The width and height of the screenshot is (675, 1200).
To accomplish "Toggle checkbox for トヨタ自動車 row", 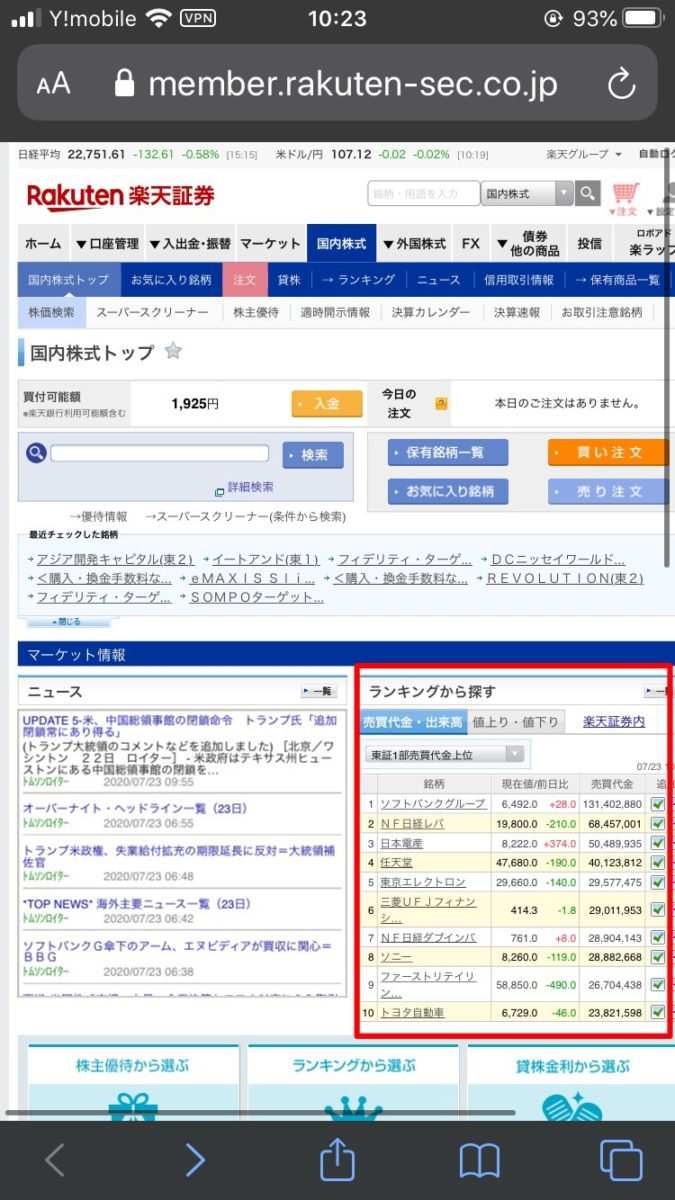I will click(658, 1013).
